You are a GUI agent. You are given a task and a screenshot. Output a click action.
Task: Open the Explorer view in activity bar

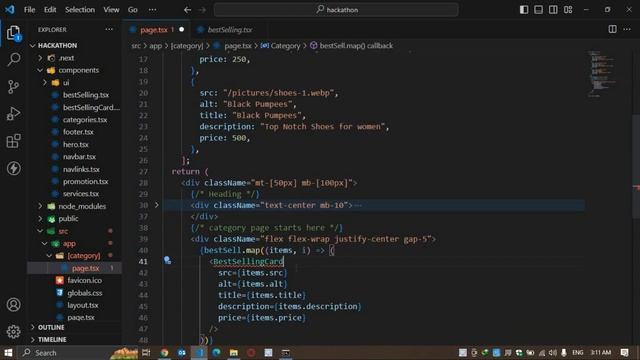13,33
